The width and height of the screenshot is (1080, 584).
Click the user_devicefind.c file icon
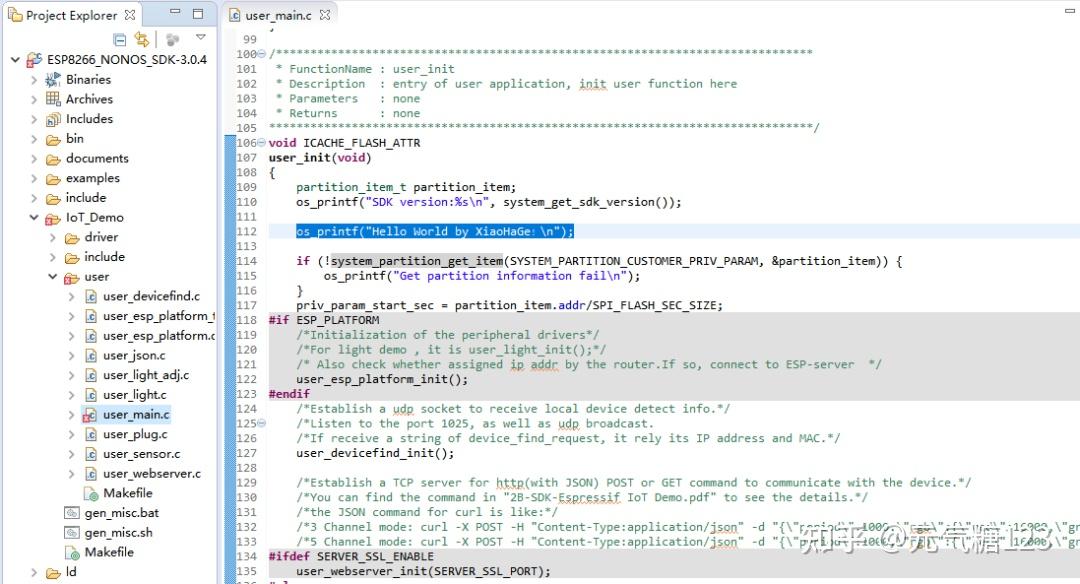(x=90, y=297)
